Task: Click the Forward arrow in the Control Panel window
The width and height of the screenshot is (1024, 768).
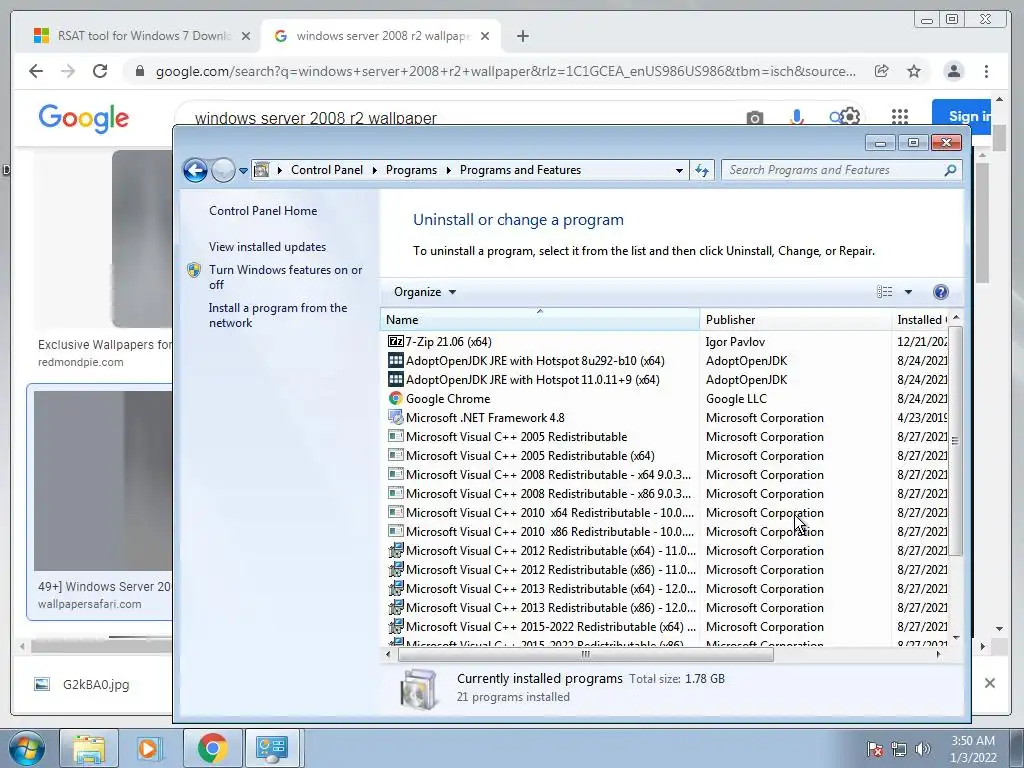Action: (223, 170)
